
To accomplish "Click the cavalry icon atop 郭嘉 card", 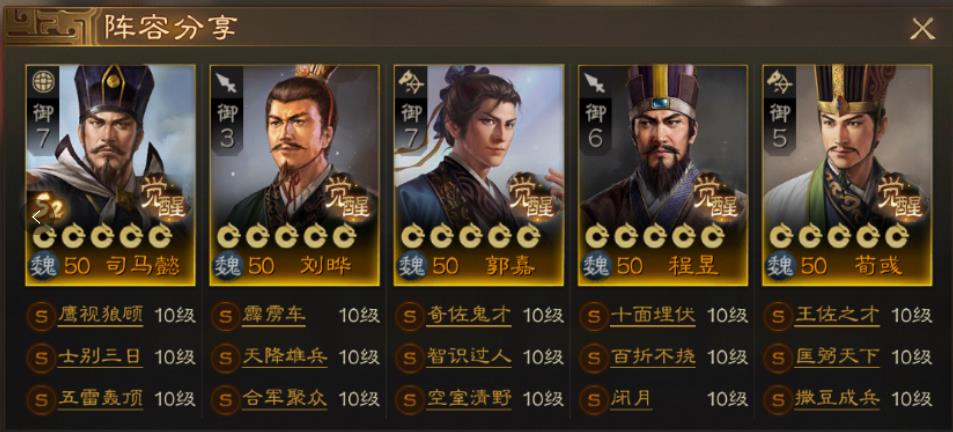I will click(x=411, y=80).
